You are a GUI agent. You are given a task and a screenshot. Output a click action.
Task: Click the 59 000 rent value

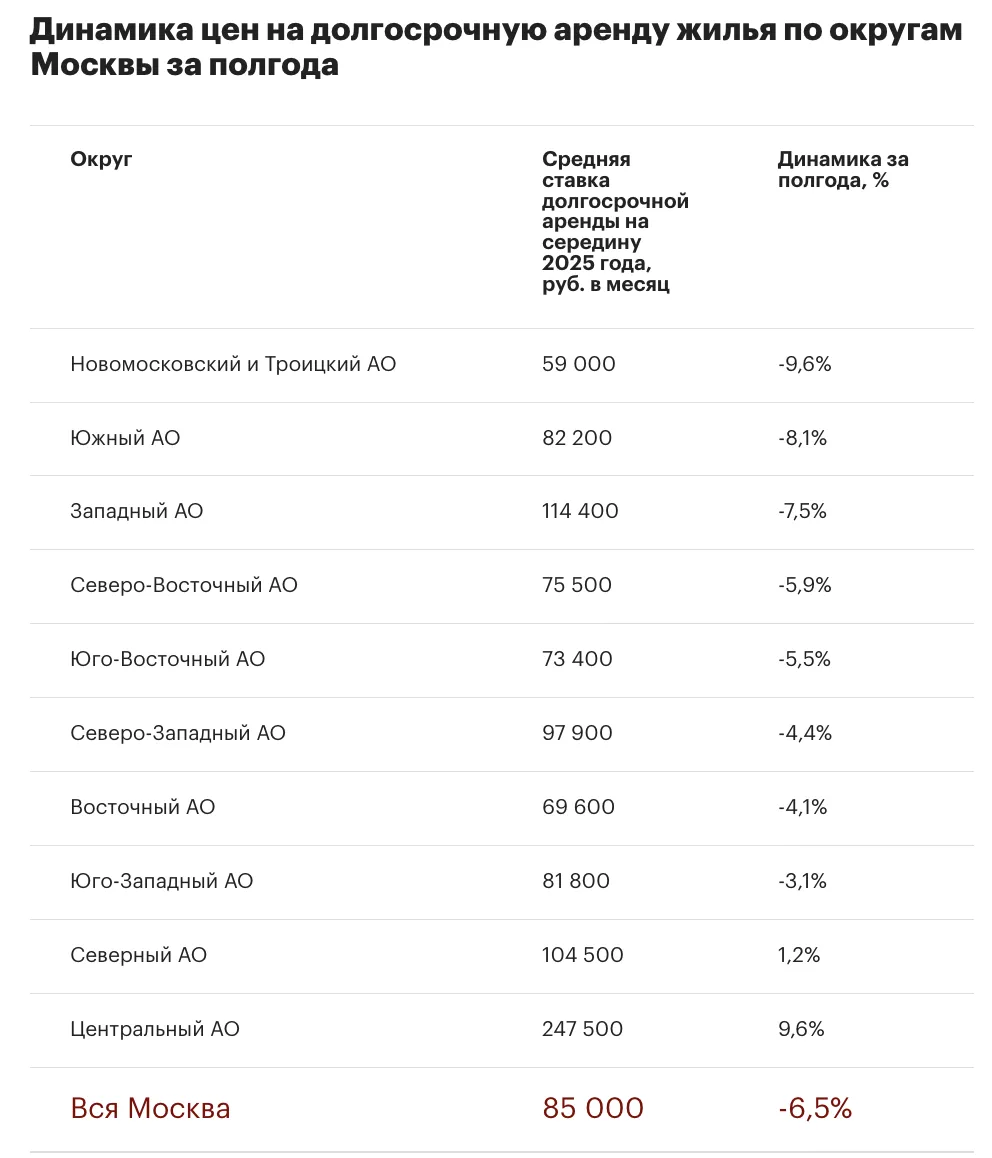pos(578,364)
